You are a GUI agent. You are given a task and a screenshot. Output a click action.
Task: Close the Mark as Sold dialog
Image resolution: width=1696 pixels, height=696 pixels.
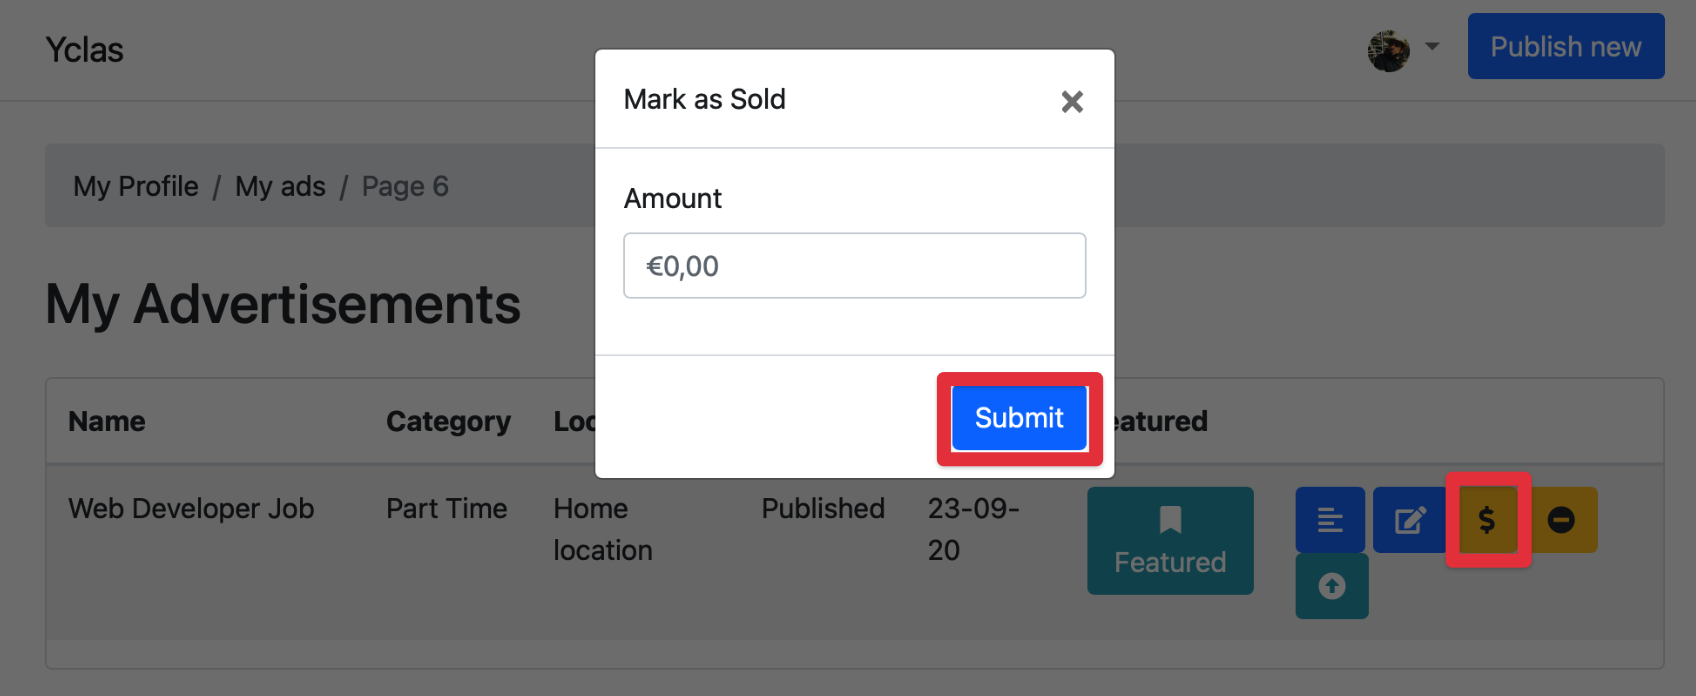[x=1072, y=101]
